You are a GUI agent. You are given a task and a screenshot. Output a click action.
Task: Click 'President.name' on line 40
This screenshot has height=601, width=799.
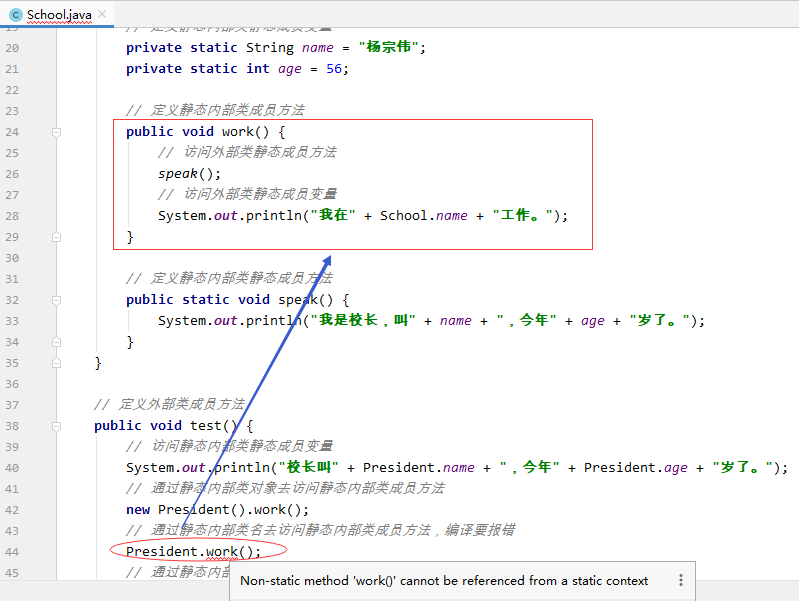pos(418,467)
